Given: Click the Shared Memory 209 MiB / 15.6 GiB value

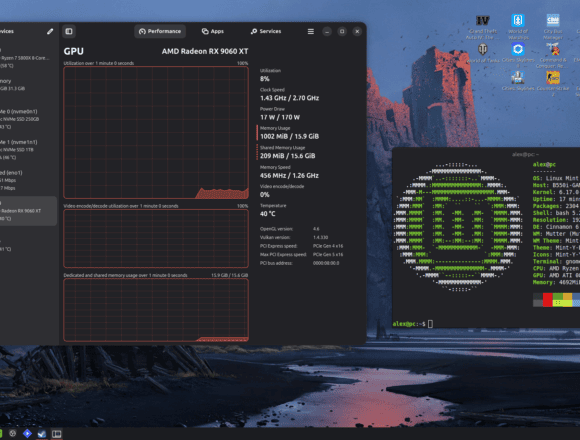Looking at the screenshot, I should point(287,156).
